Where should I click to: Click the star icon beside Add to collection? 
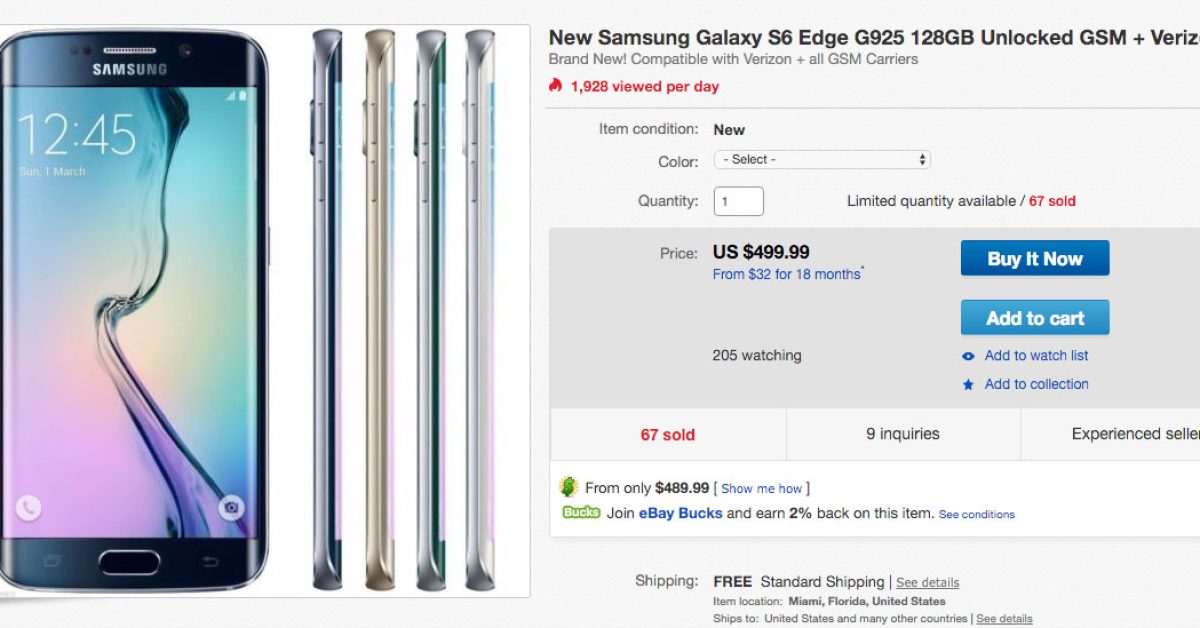[968, 384]
